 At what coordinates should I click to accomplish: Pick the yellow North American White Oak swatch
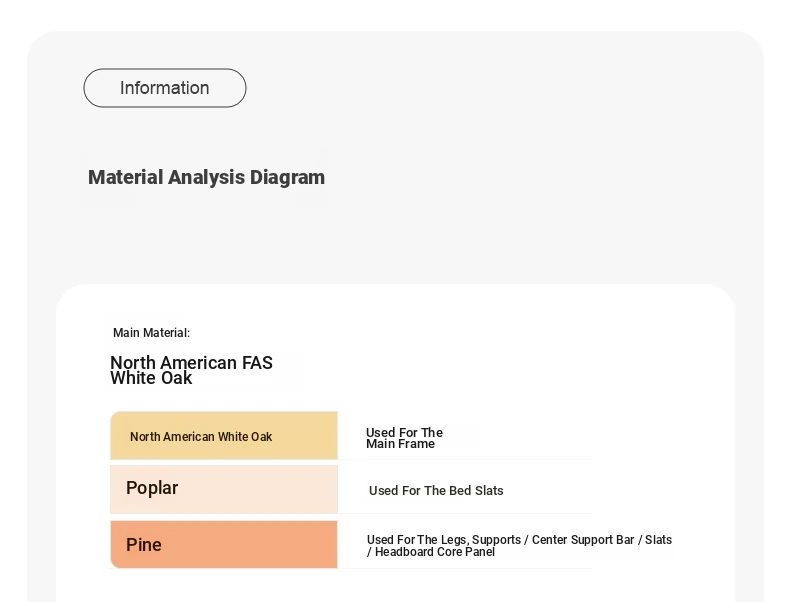(x=224, y=436)
